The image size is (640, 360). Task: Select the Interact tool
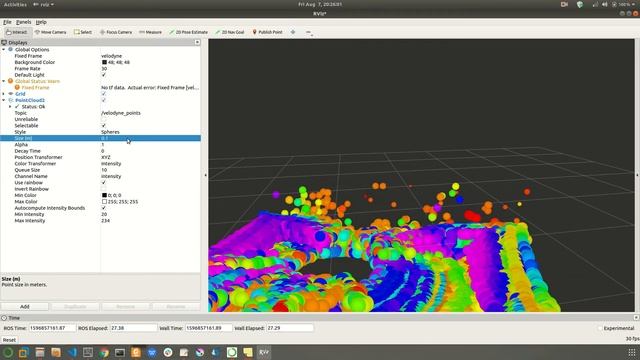[17, 32]
